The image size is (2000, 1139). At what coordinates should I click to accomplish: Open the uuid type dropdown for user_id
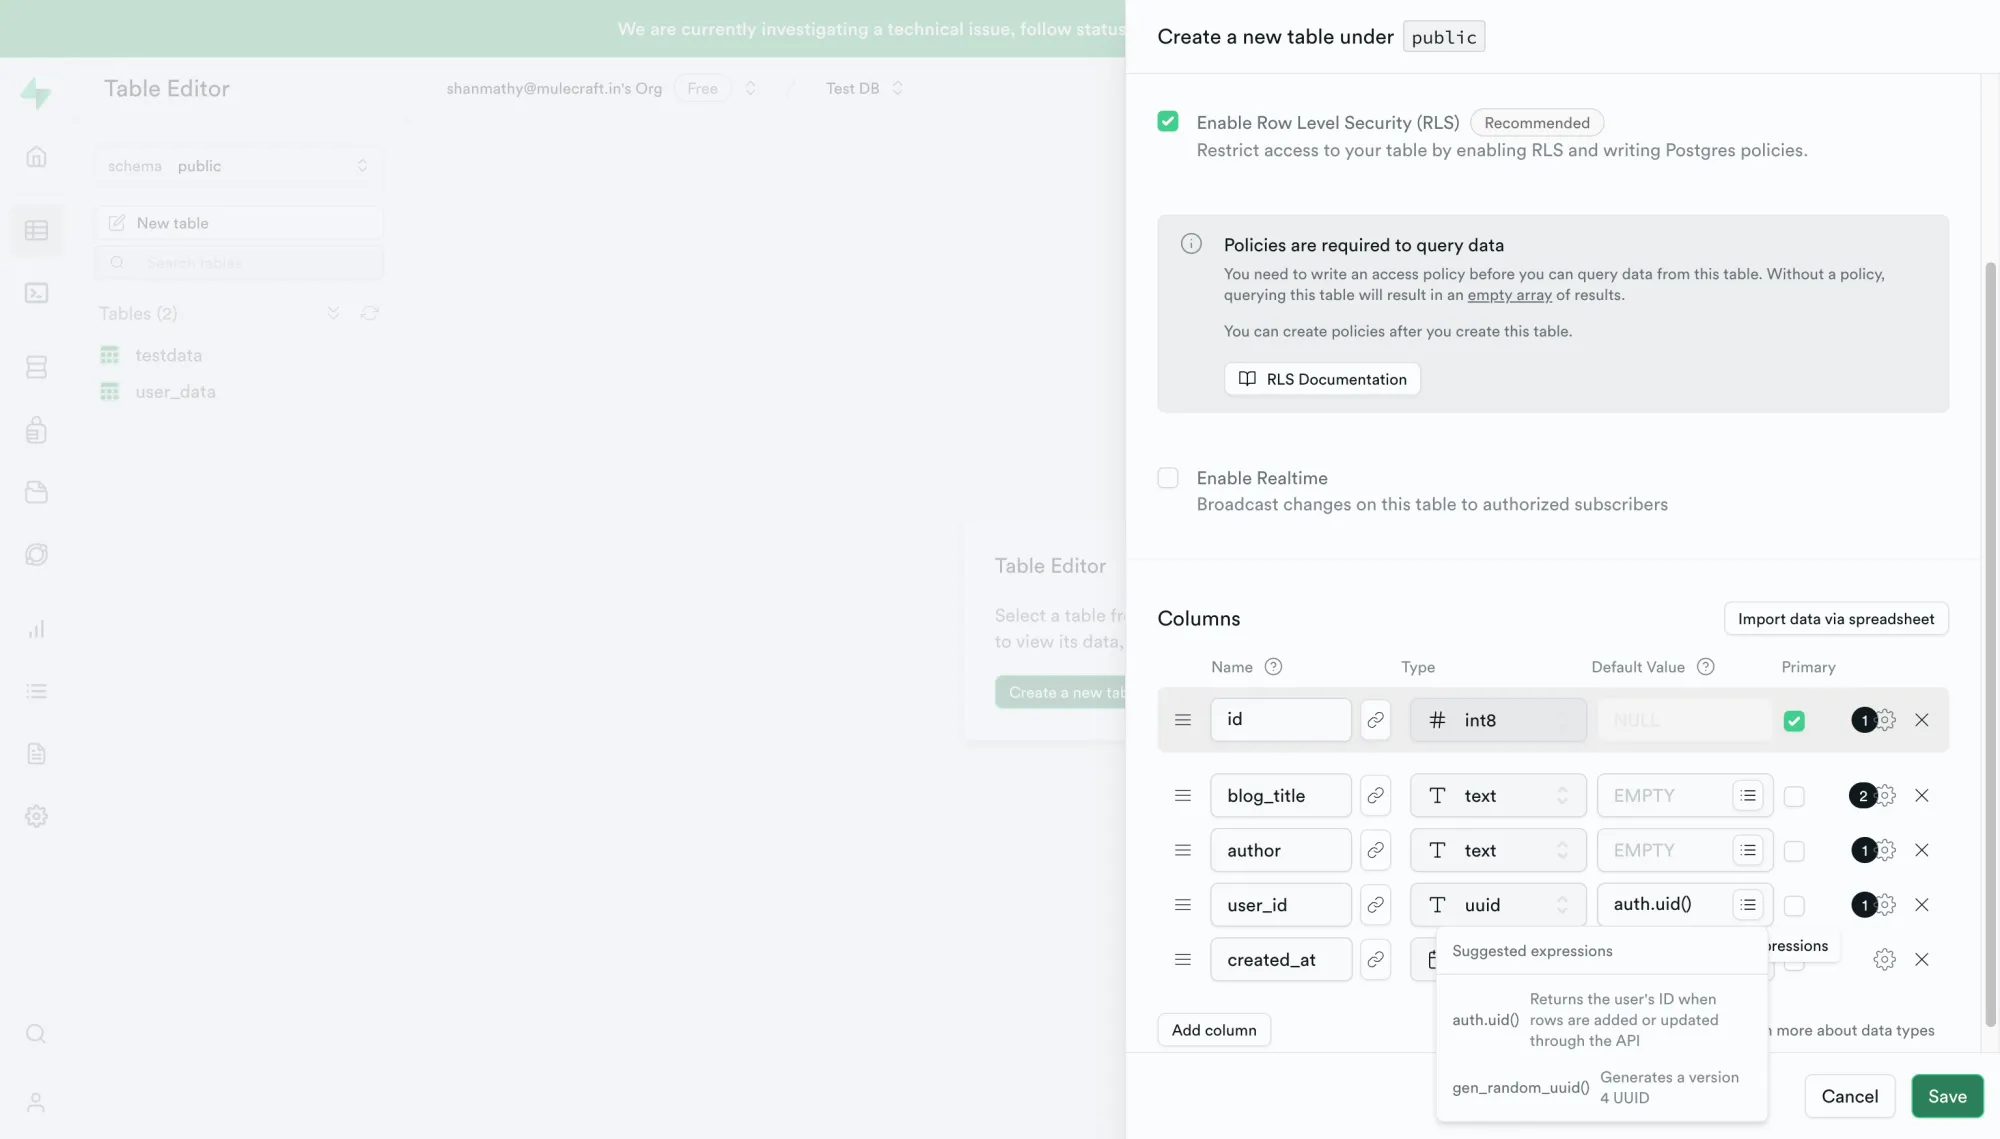(x=1497, y=905)
